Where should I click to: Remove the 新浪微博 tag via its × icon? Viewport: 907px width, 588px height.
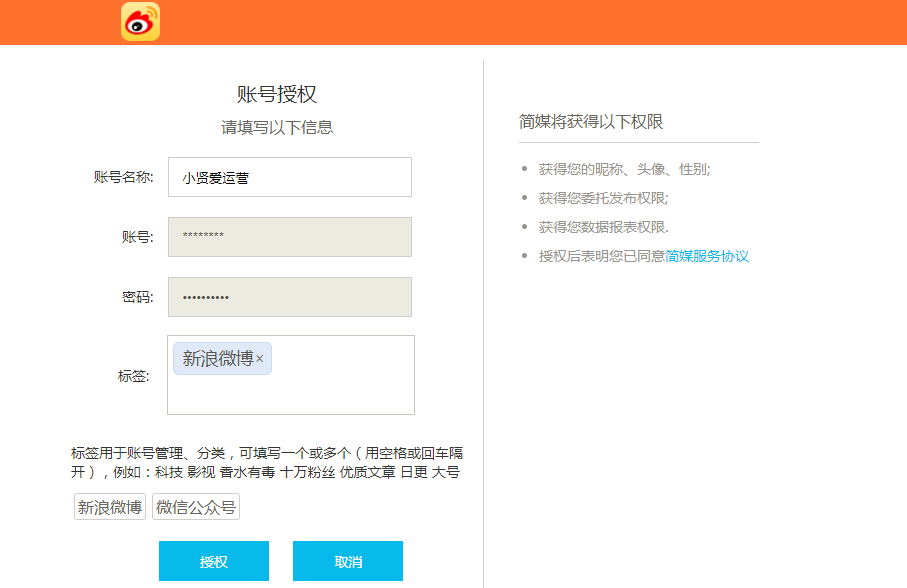point(260,359)
